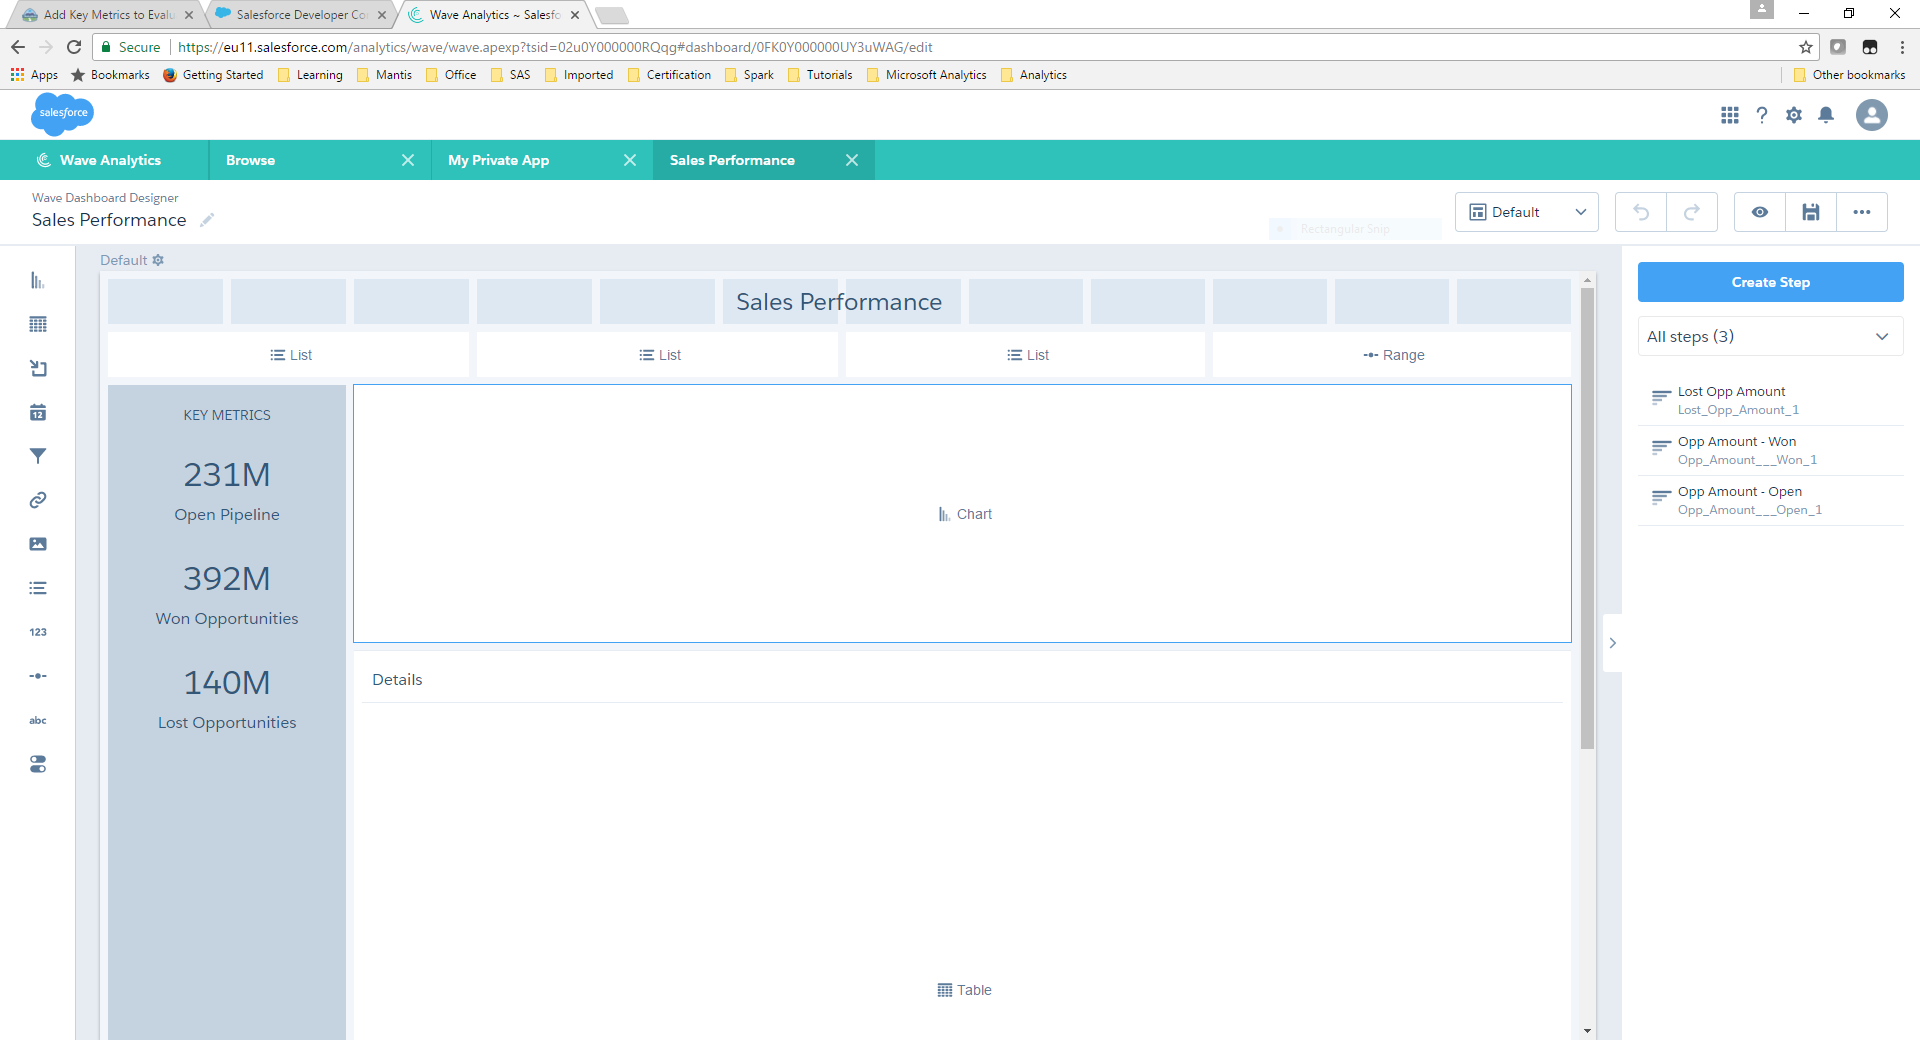Image resolution: width=1920 pixels, height=1040 pixels.
Task: Add a toggle widget from the sidebar
Action: tap(38, 764)
